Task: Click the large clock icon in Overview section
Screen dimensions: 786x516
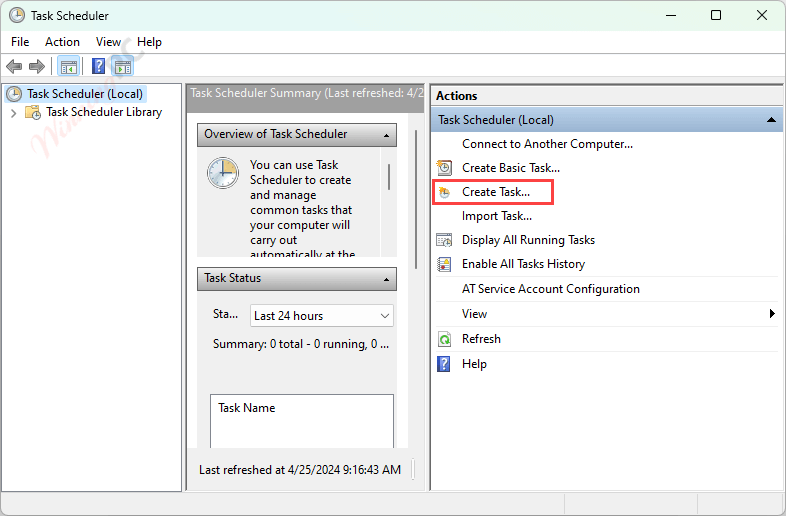Action: click(223, 173)
